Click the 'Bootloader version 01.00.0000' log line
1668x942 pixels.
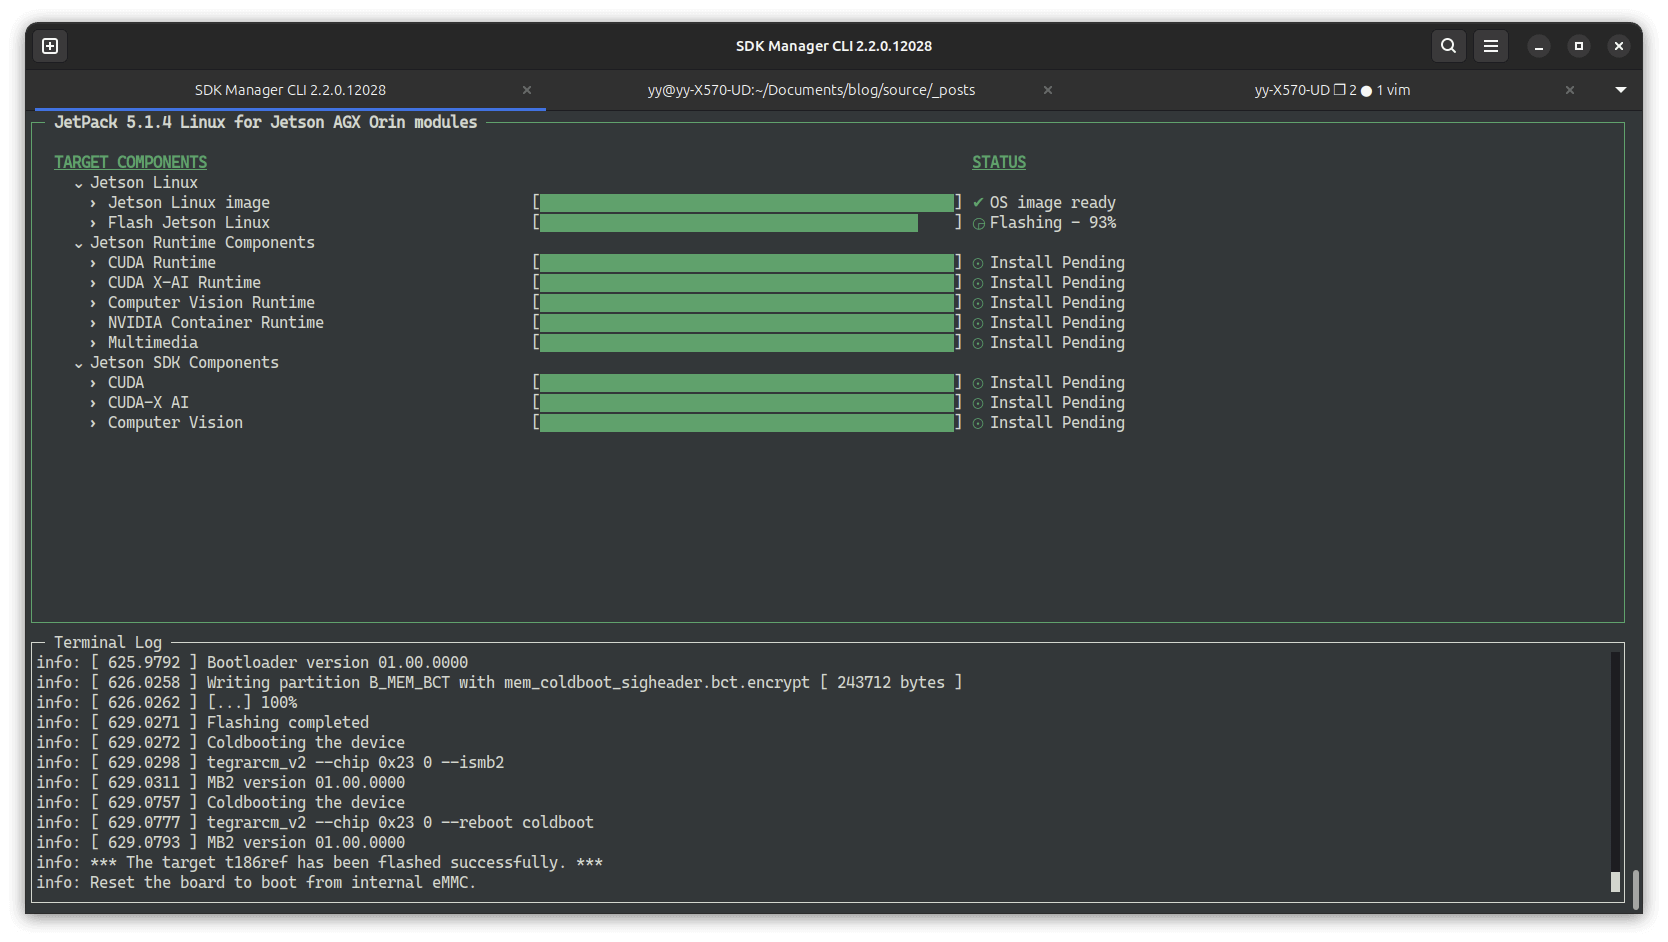[252, 662]
